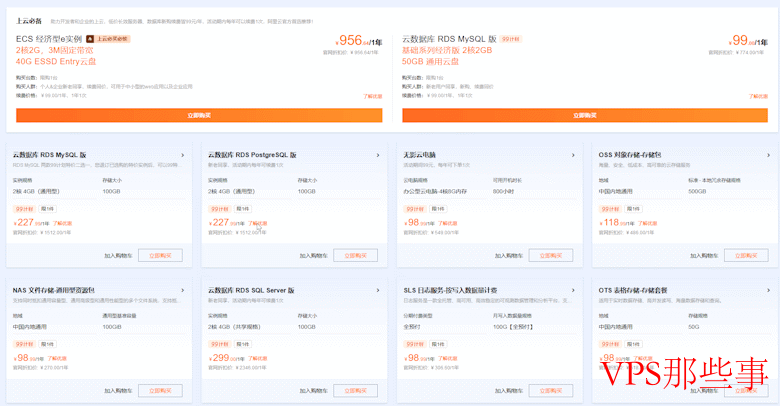
Task: Add SLS 日志服务 to cart
Action: coord(509,391)
